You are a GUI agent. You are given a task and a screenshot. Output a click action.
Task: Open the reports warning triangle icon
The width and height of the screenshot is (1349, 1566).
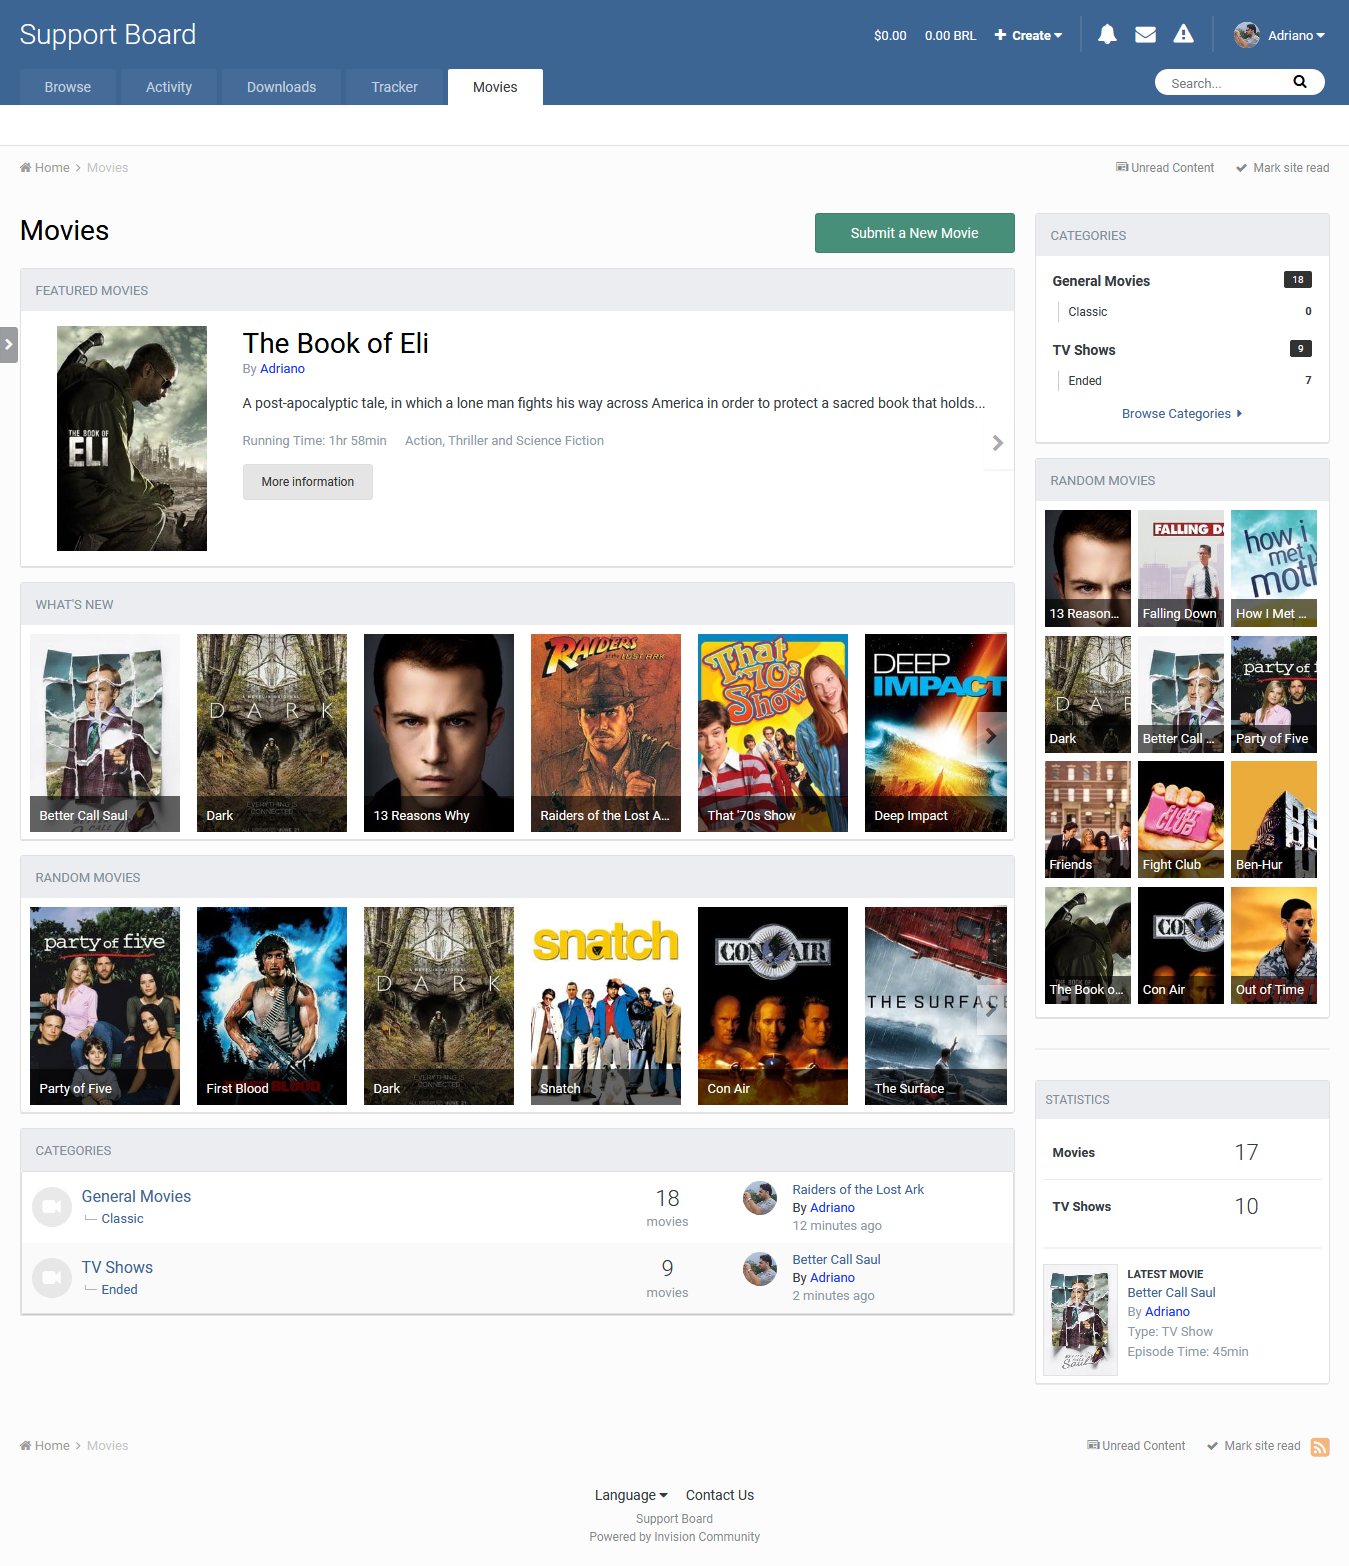pos(1184,34)
